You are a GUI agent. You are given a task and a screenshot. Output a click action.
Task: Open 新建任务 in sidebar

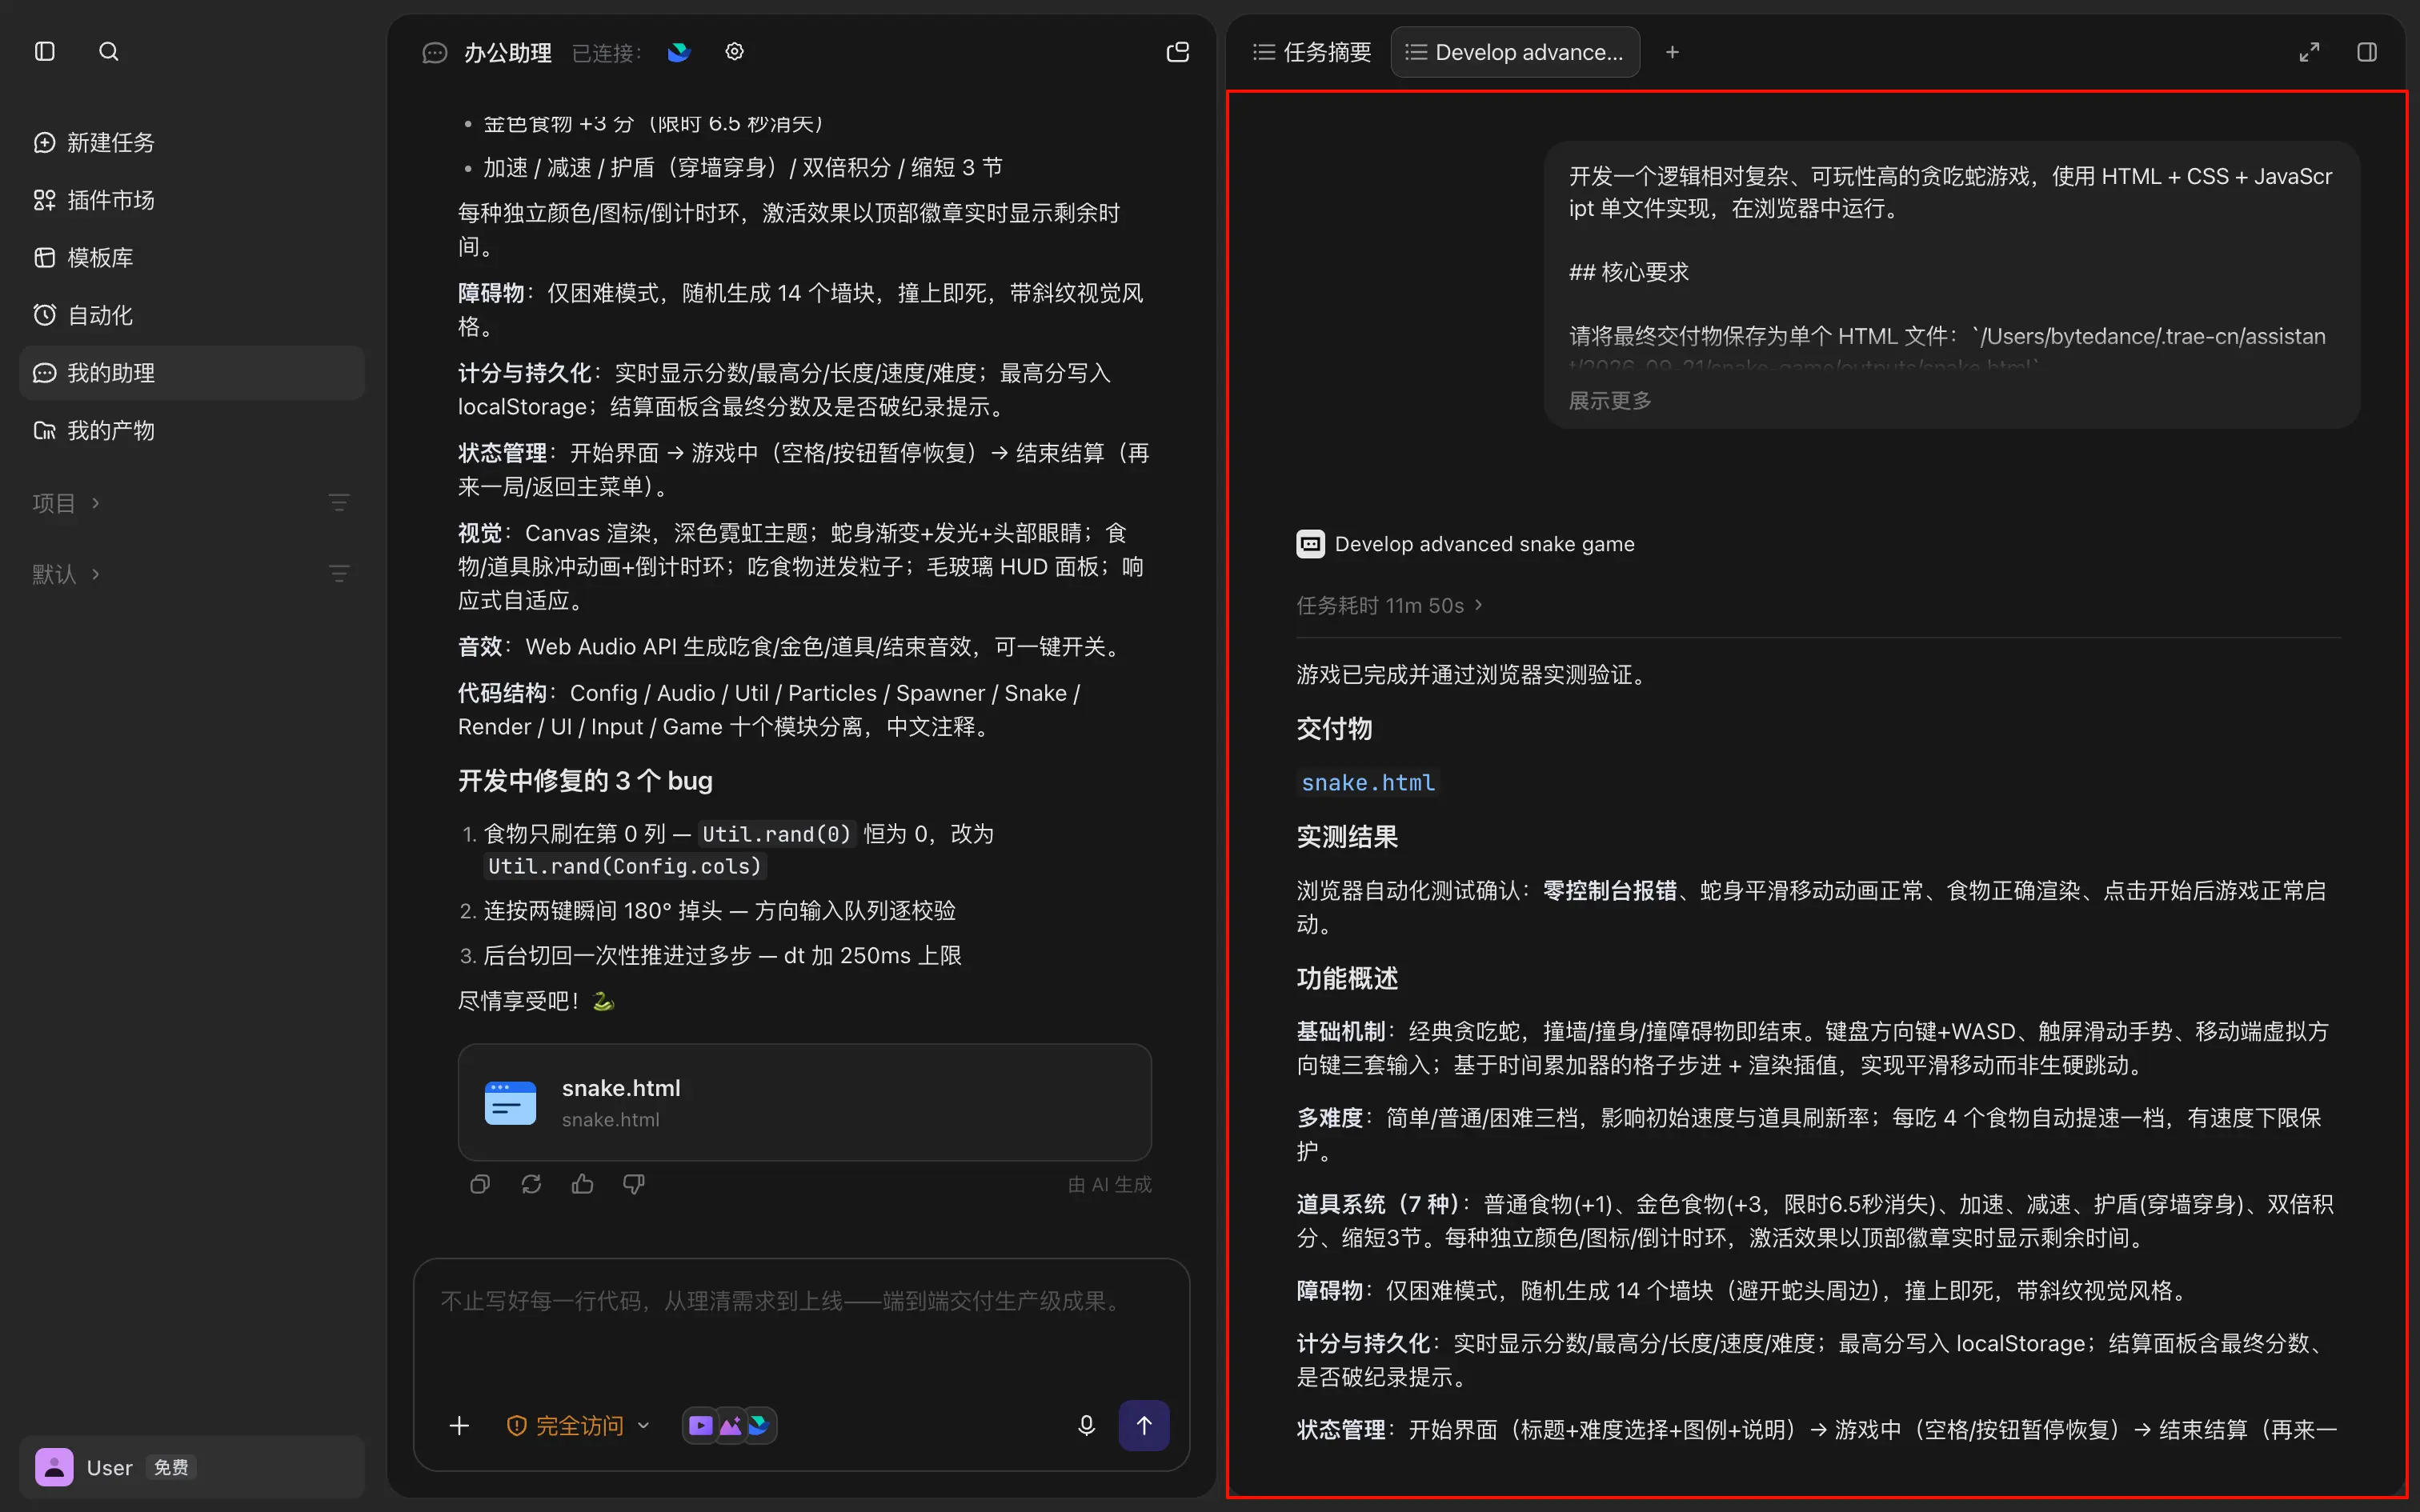[x=192, y=143]
